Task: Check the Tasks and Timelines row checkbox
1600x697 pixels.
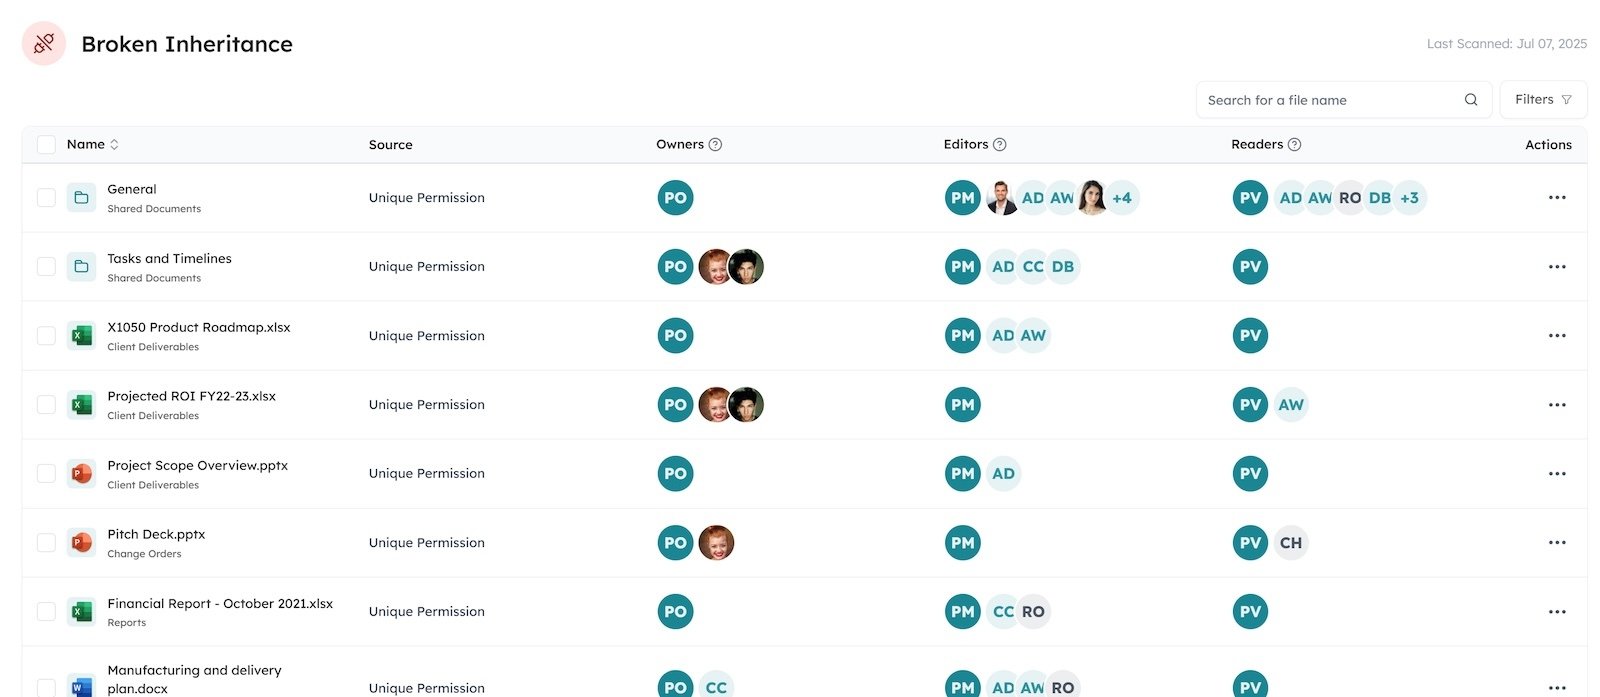Action: 46,267
